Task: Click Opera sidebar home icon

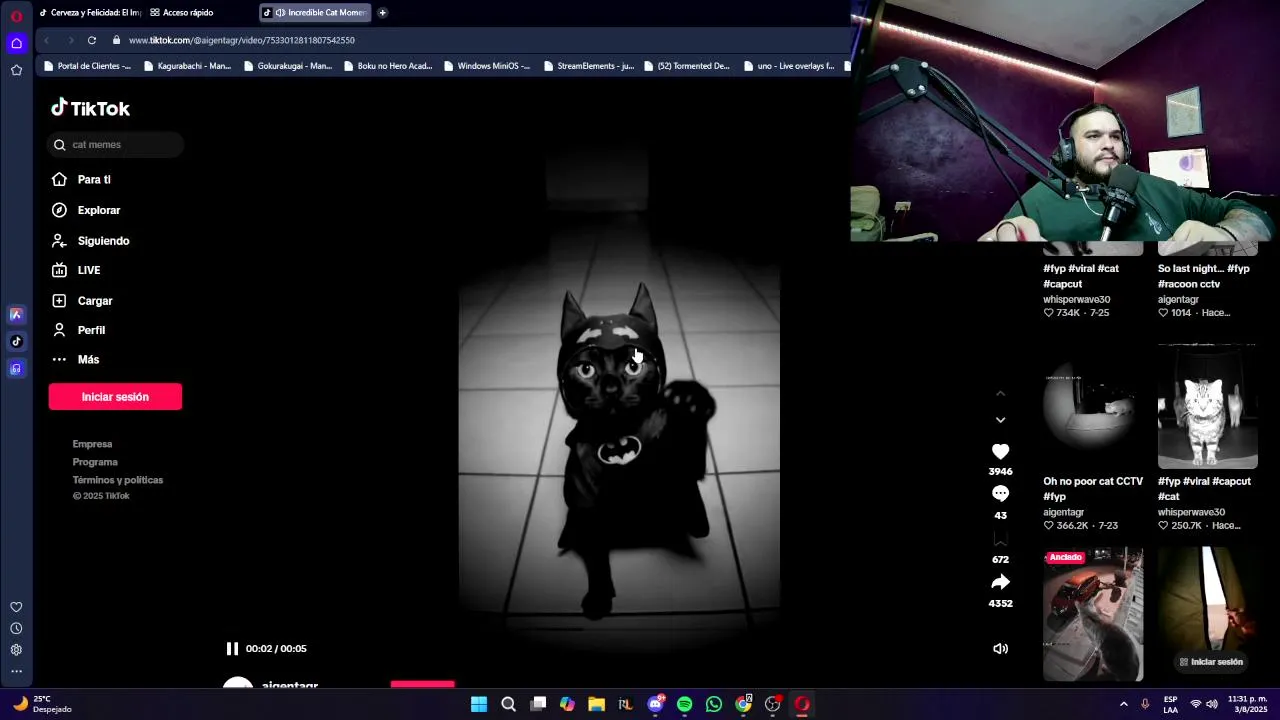Action: [x=16, y=43]
